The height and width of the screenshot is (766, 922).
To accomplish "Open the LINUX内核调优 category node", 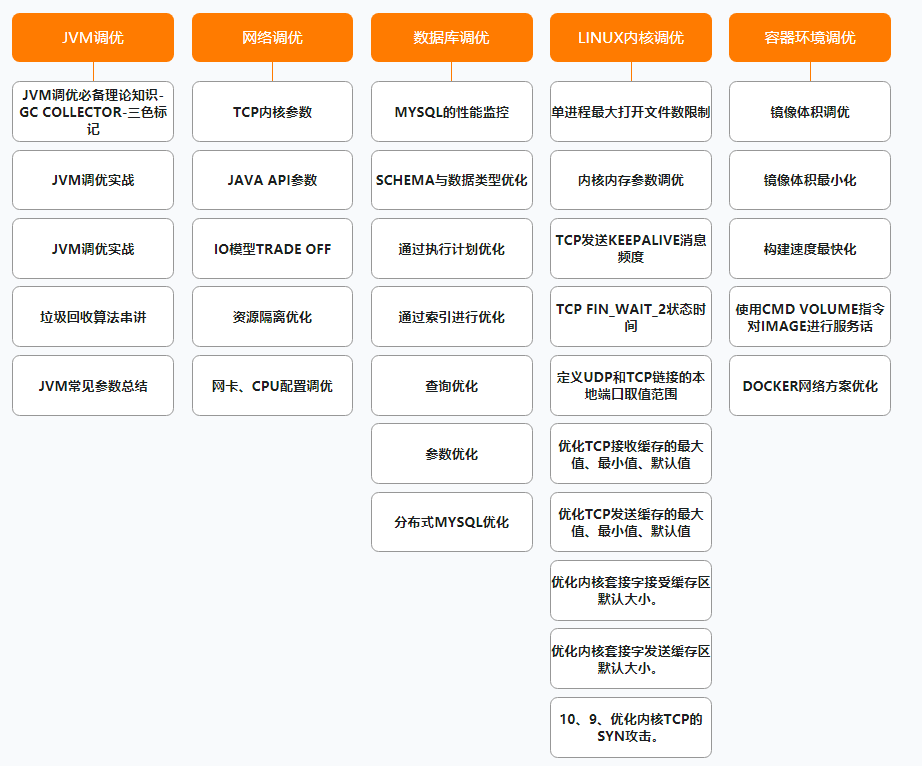I will coord(630,37).
